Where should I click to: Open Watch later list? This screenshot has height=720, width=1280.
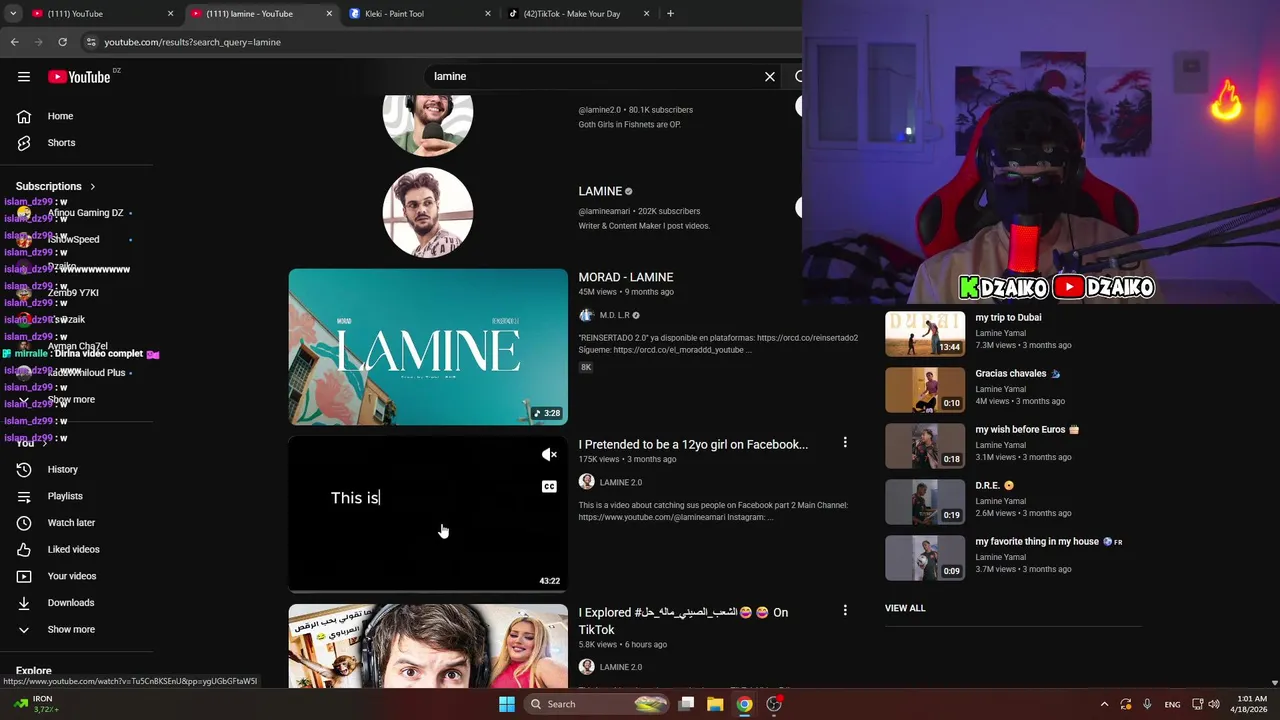click(x=71, y=523)
